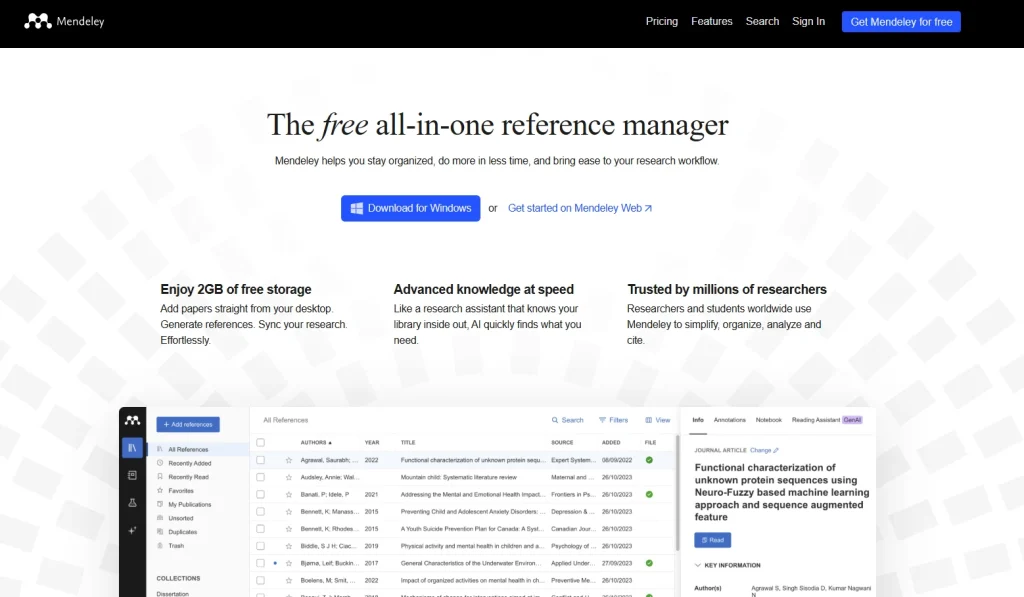
Task: Check the box for Biddle, S J H row
Action: click(x=261, y=546)
